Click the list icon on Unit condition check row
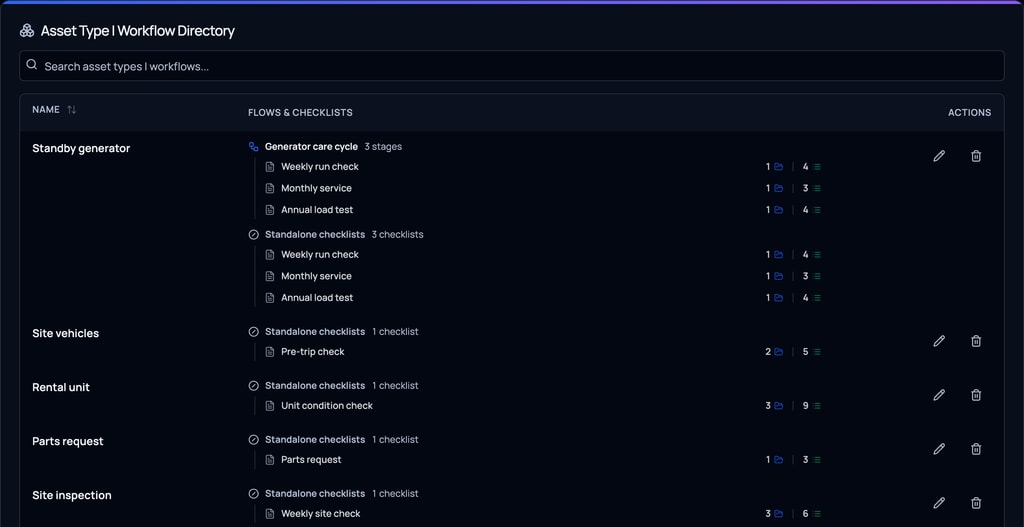1024x527 pixels. [817, 406]
